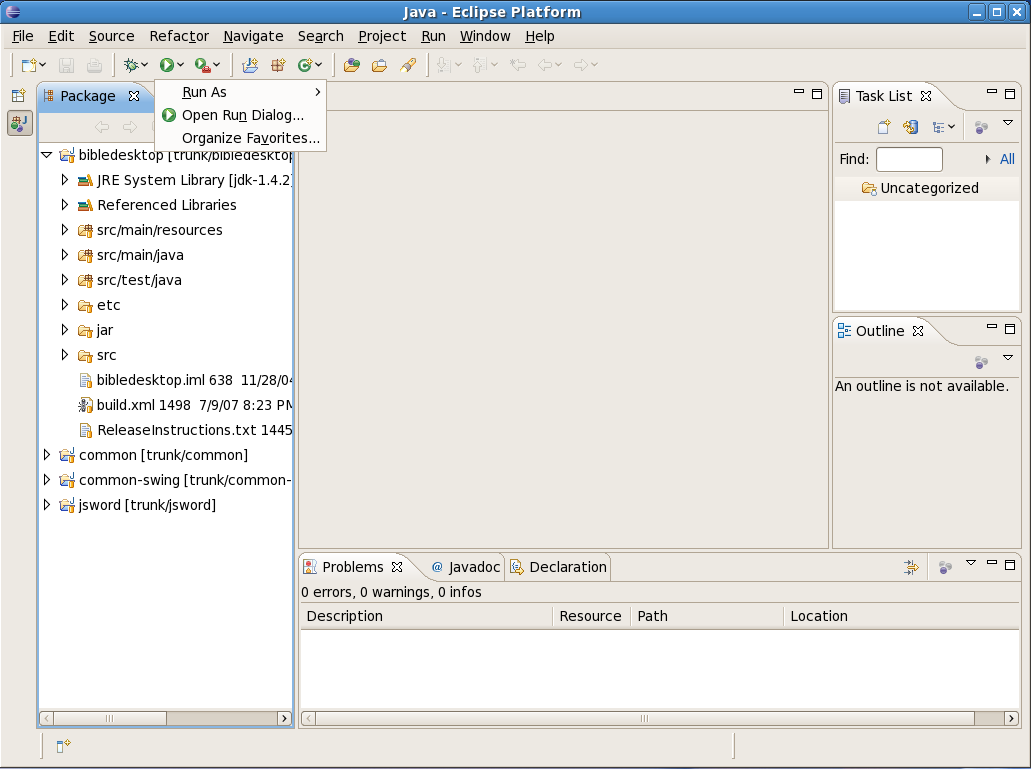Viewport: 1031px width, 769px height.
Task: Expand the src/main/java source folder
Action: (x=65, y=255)
